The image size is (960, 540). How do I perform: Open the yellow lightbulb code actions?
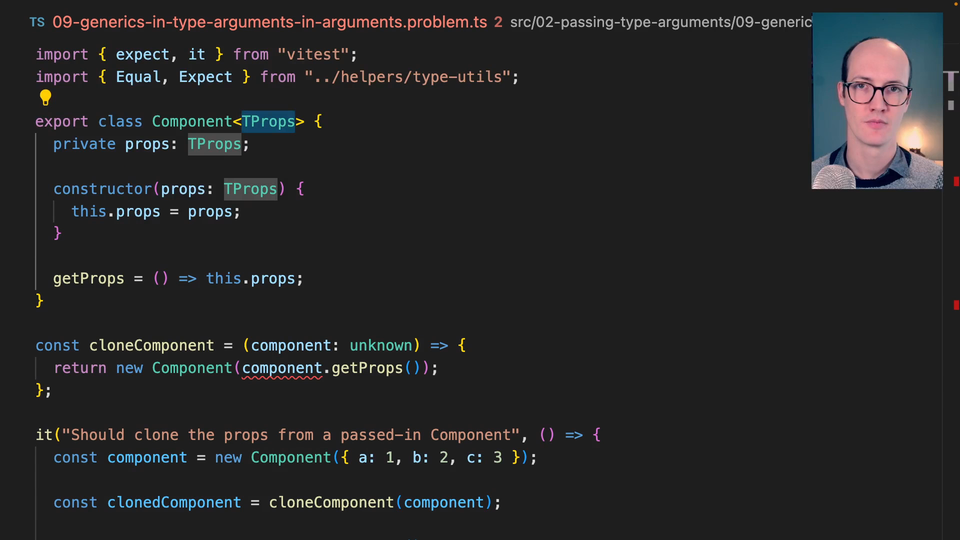pos(45,98)
